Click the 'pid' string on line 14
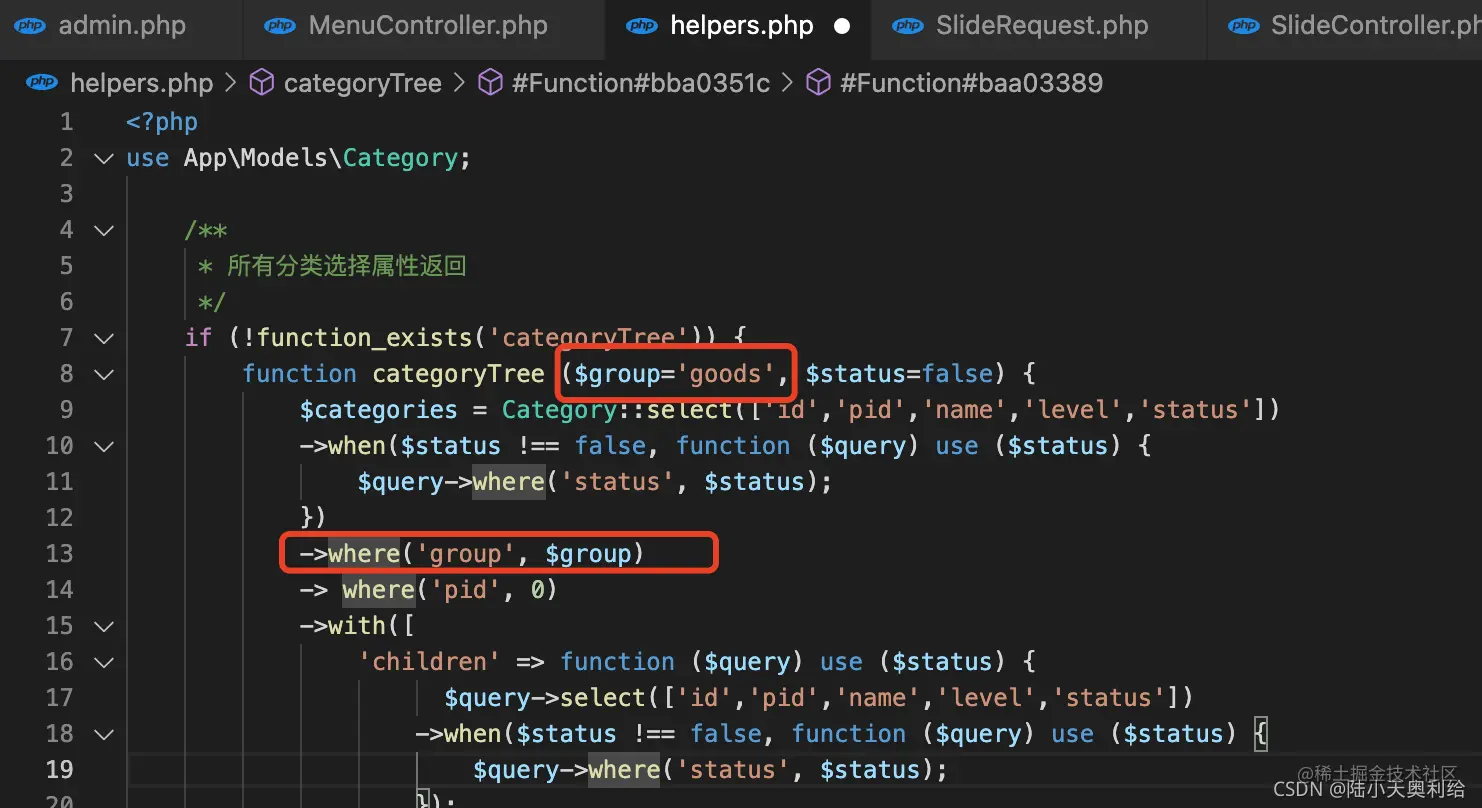This screenshot has height=808, width=1482. pos(465,590)
